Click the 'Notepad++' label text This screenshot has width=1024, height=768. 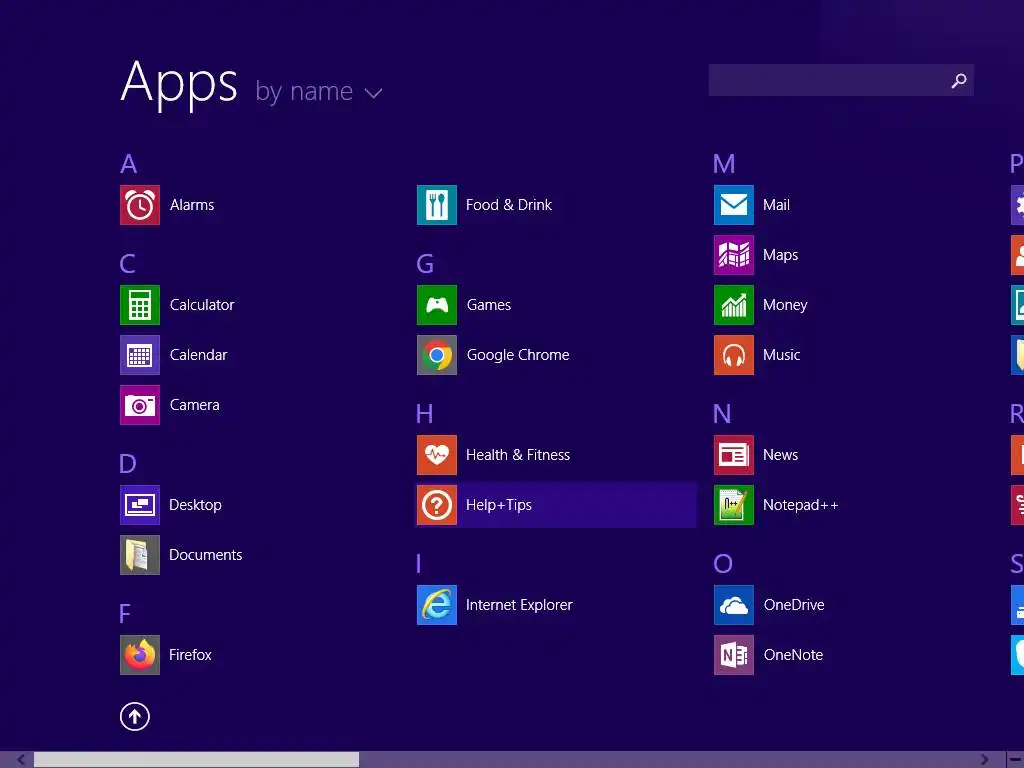801,505
